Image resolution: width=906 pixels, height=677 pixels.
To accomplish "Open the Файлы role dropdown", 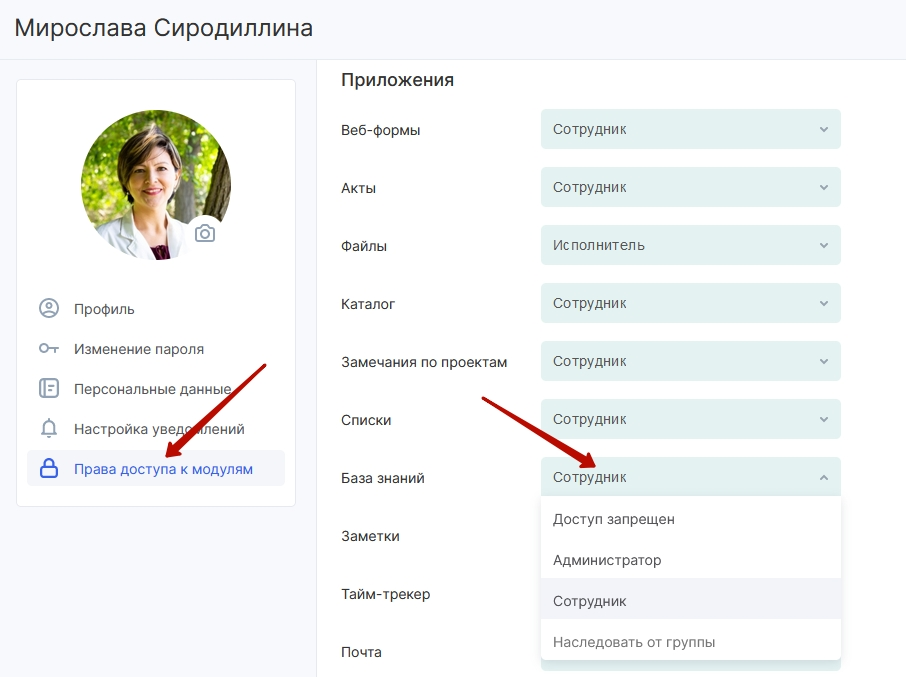I will (690, 245).
